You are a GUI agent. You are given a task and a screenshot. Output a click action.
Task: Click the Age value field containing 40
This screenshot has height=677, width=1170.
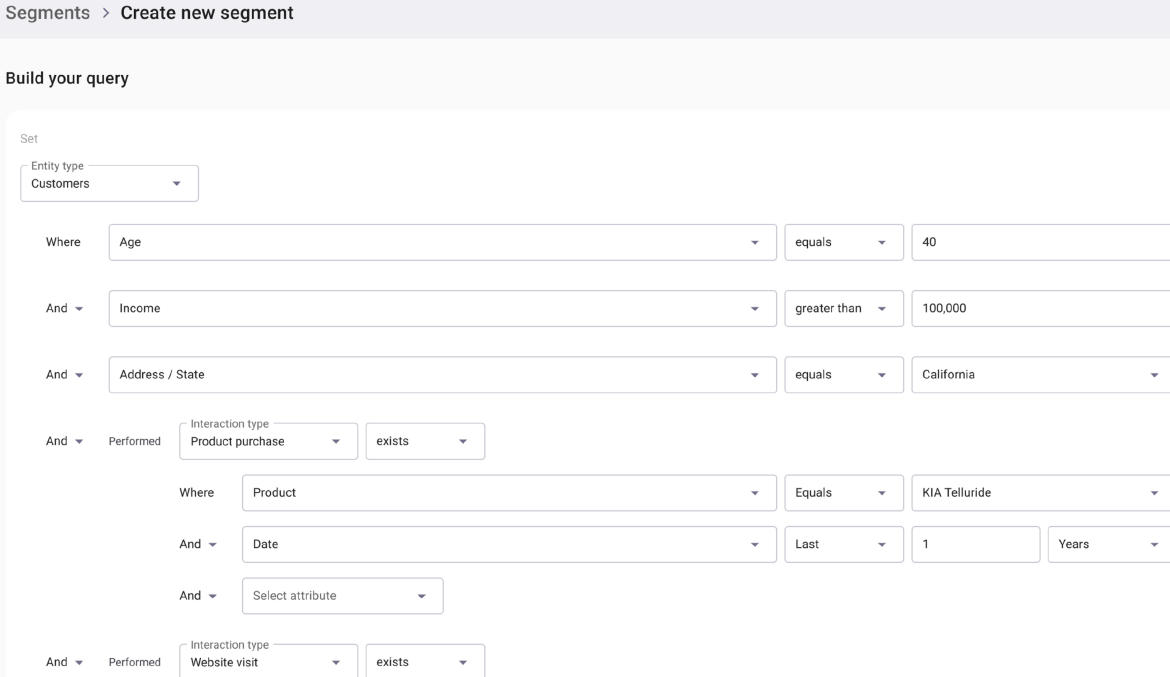pos(1040,242)
